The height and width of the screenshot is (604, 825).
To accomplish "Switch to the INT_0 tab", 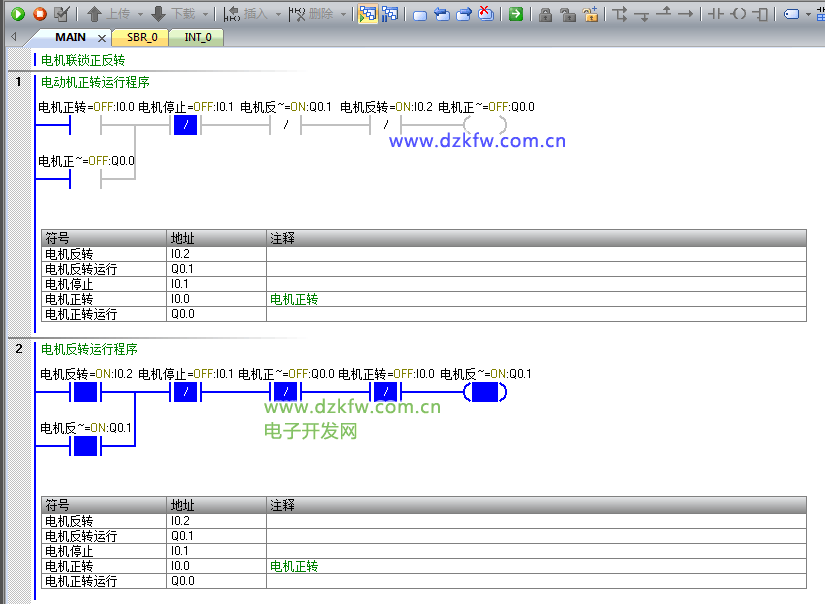I will point(197,37).
